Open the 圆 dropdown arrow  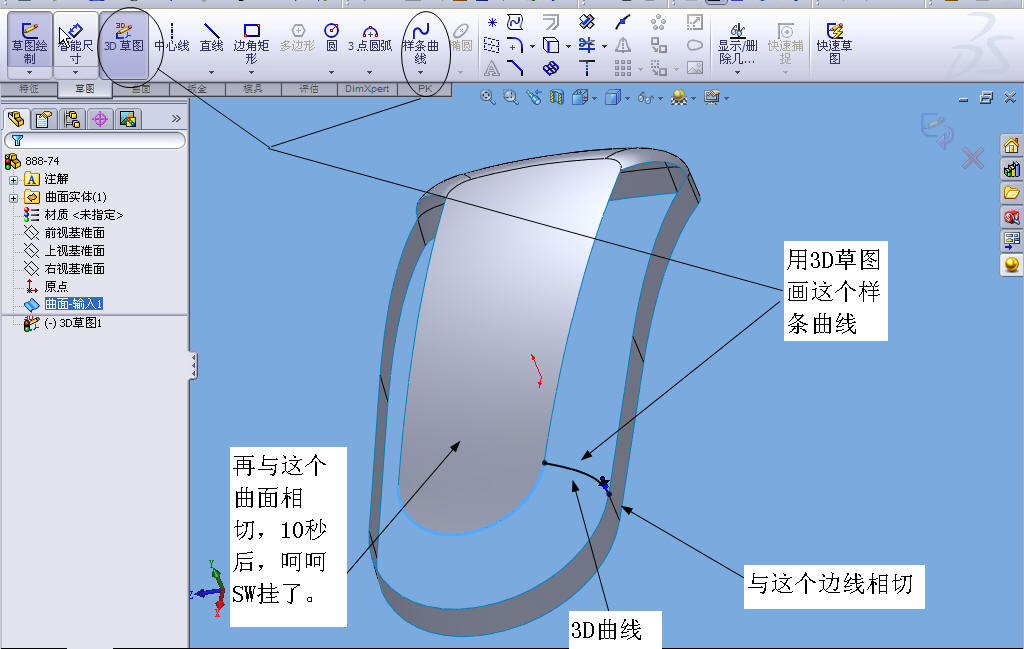click(x=332, y=72)
